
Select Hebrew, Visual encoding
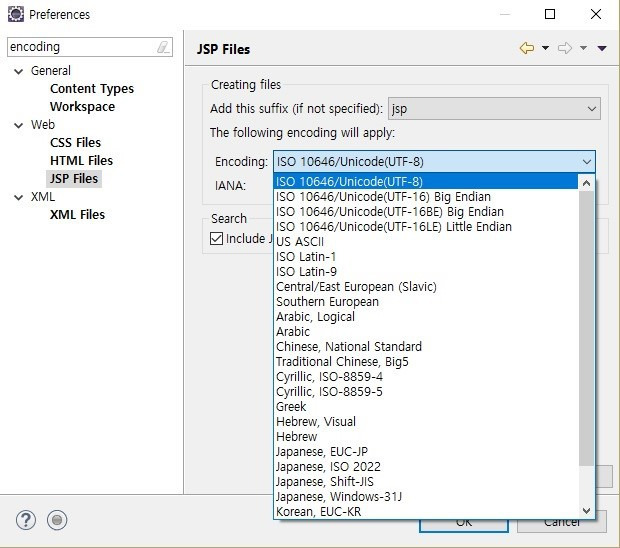point(426,422)
